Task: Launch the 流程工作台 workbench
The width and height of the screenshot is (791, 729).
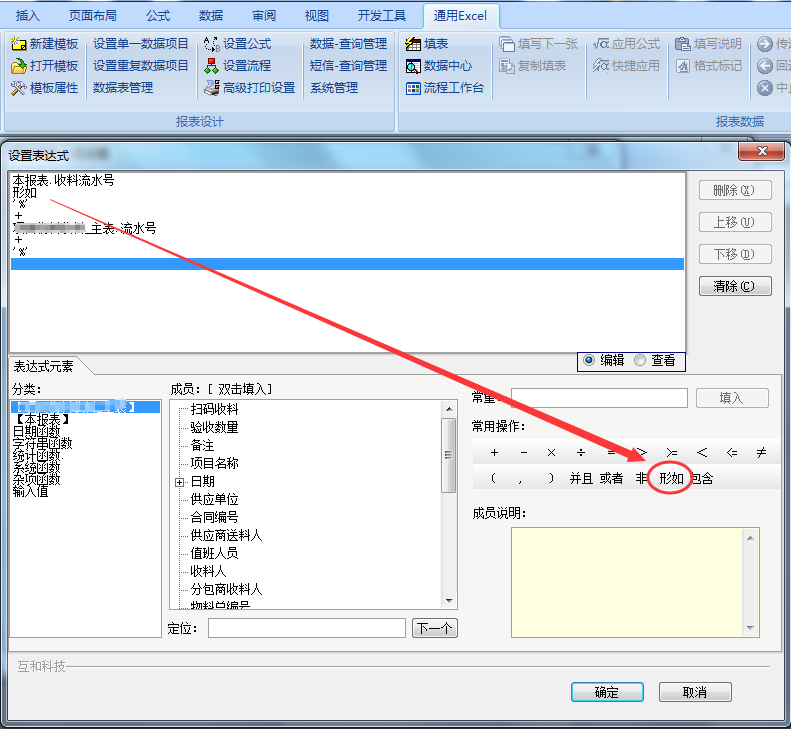Action: point(413,88)
